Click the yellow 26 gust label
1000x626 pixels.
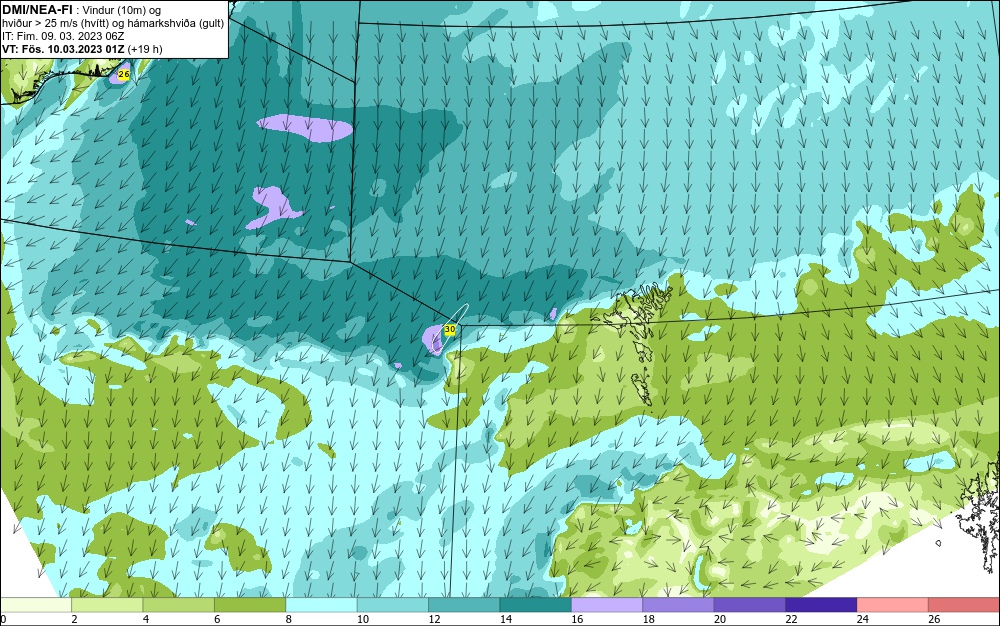click(x=124, y=75)
